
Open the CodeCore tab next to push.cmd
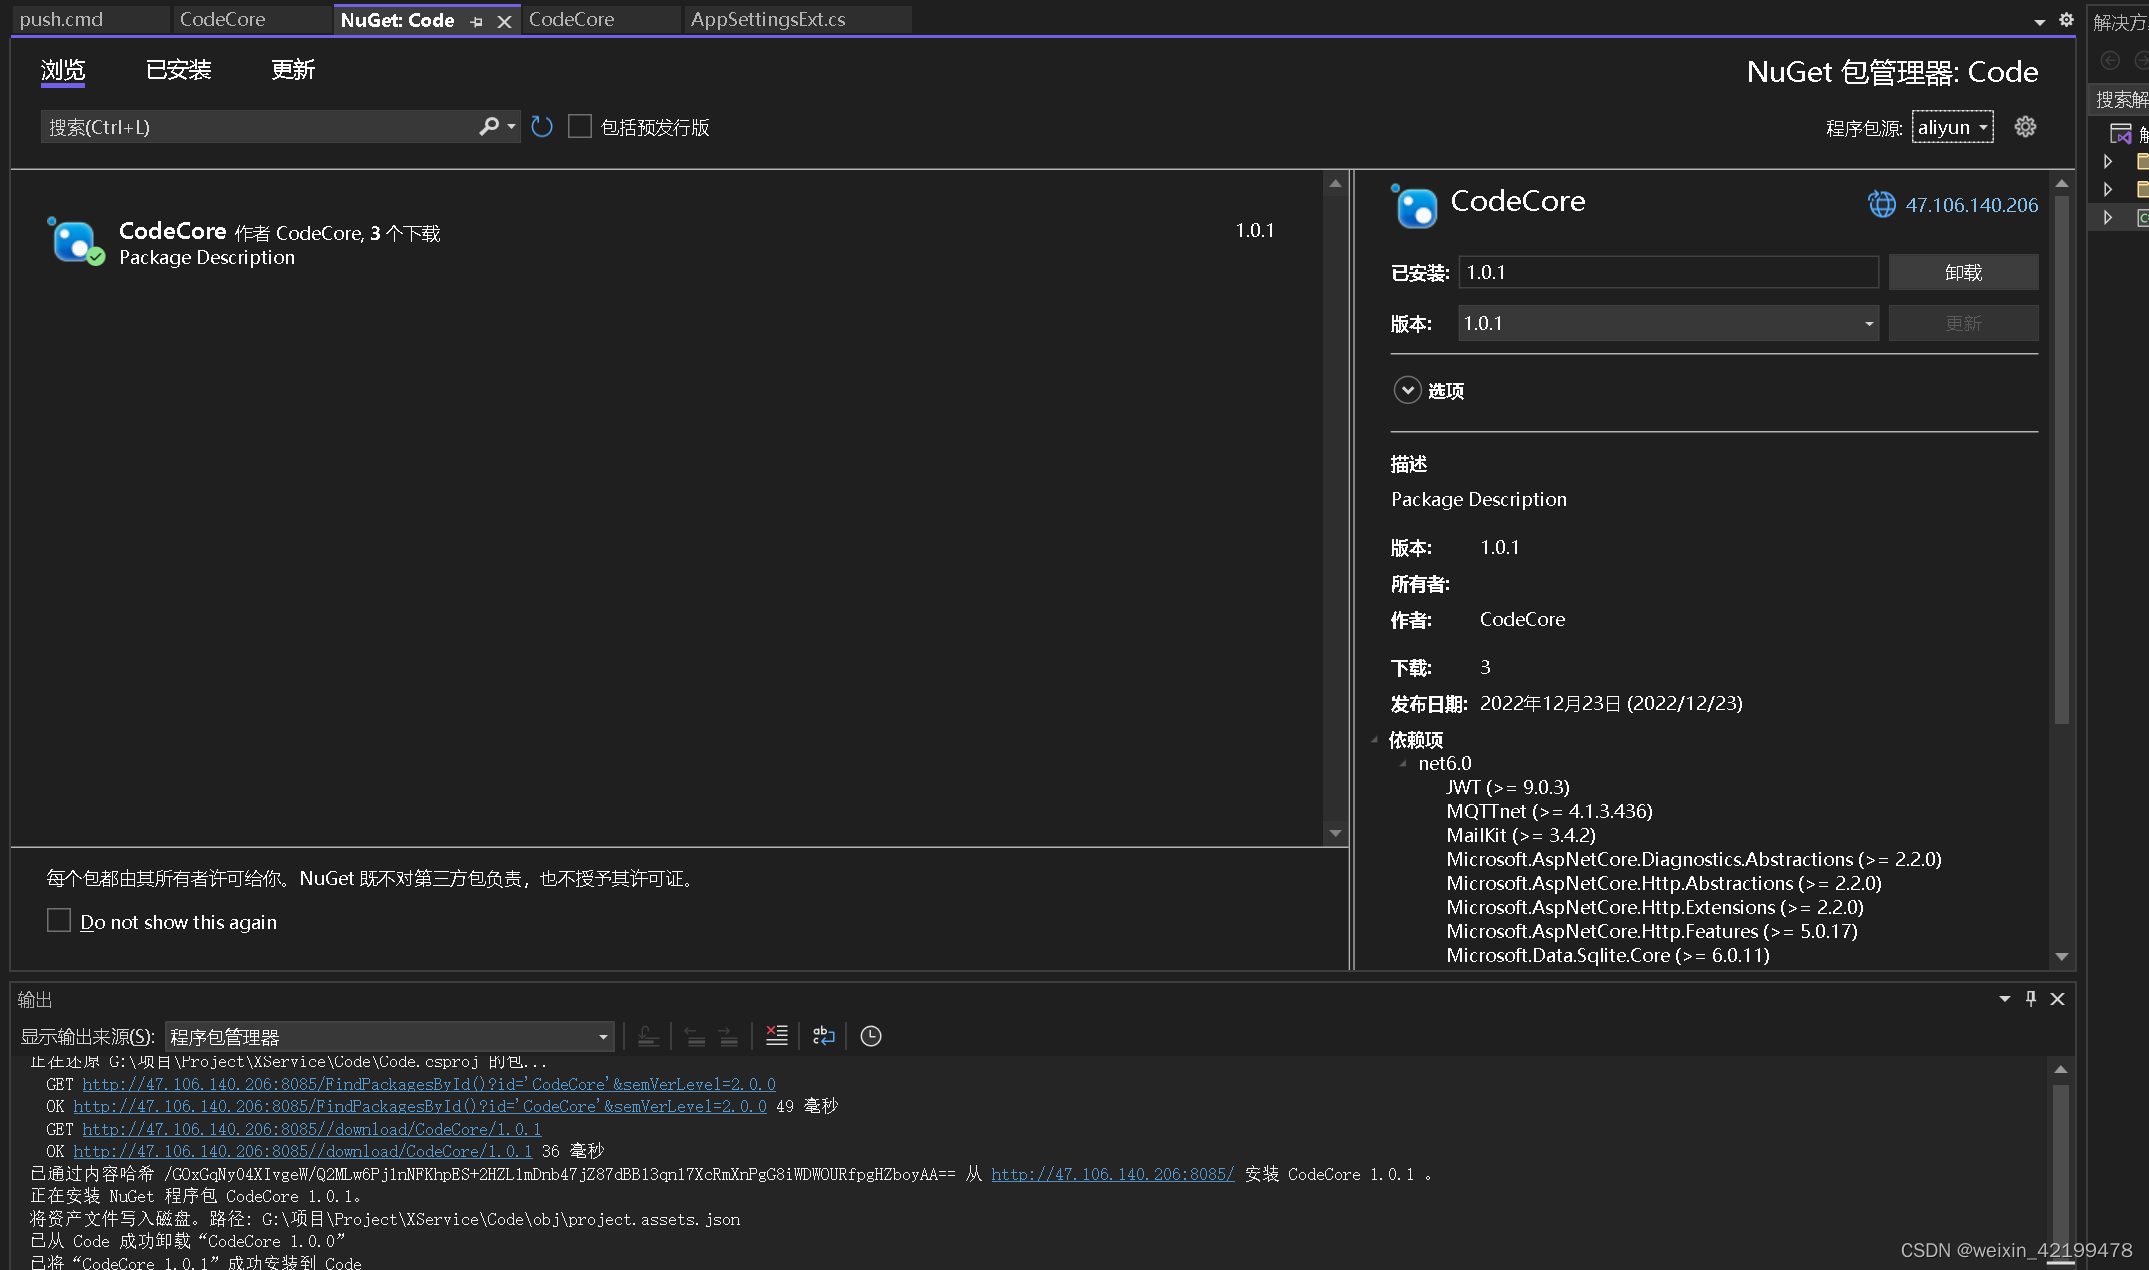tap(251, 20)
